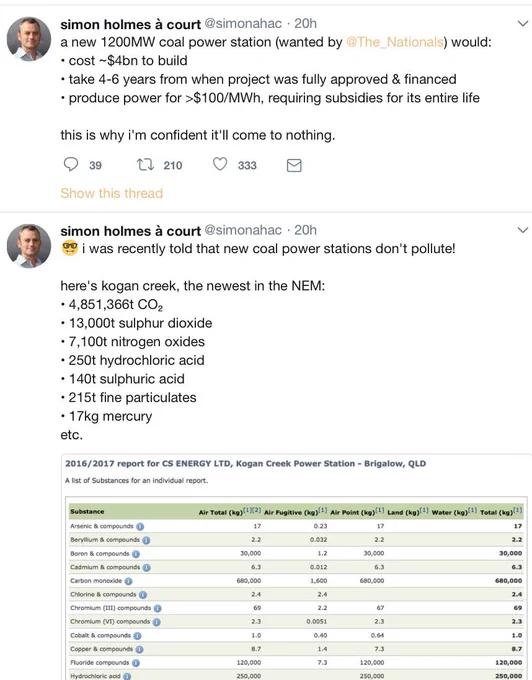The height and width of the screenshot is (680, 532).
Task: Open the @The_Nationals mention link
Action: point(395,42)
